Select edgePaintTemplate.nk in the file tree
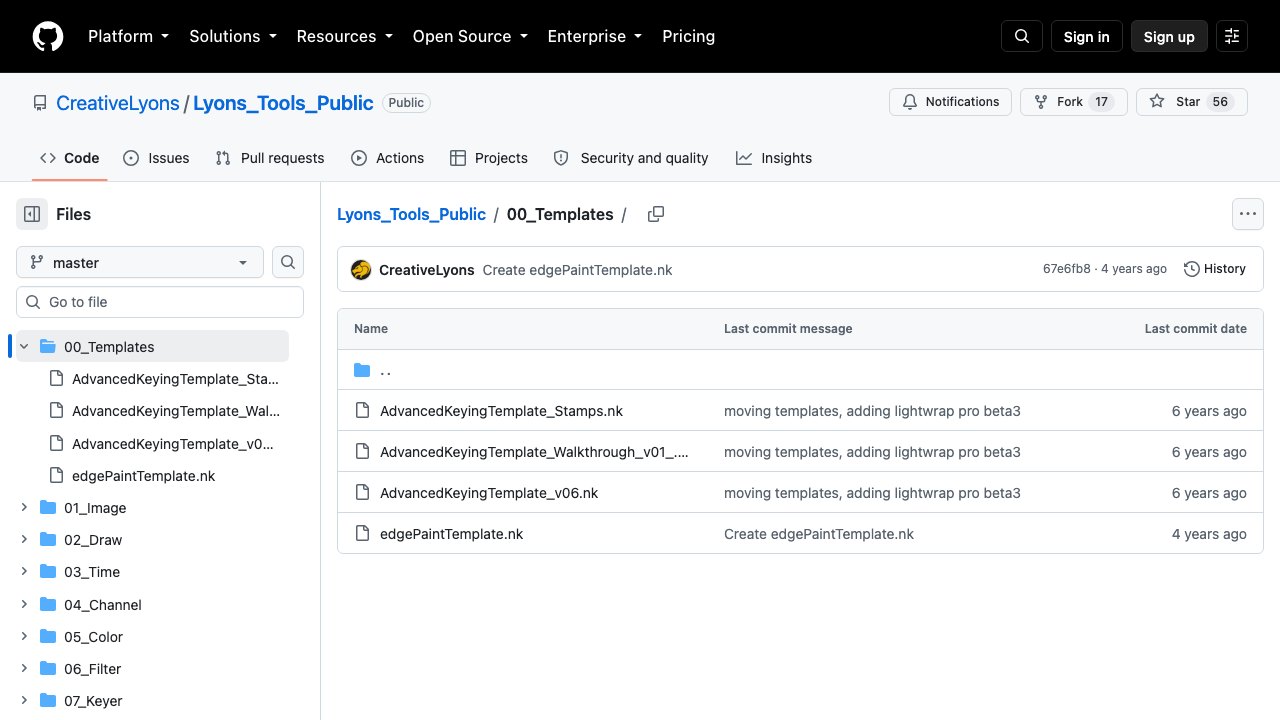Image resolution: width=1280 pixels, height=720 pixels. (143, 476)
